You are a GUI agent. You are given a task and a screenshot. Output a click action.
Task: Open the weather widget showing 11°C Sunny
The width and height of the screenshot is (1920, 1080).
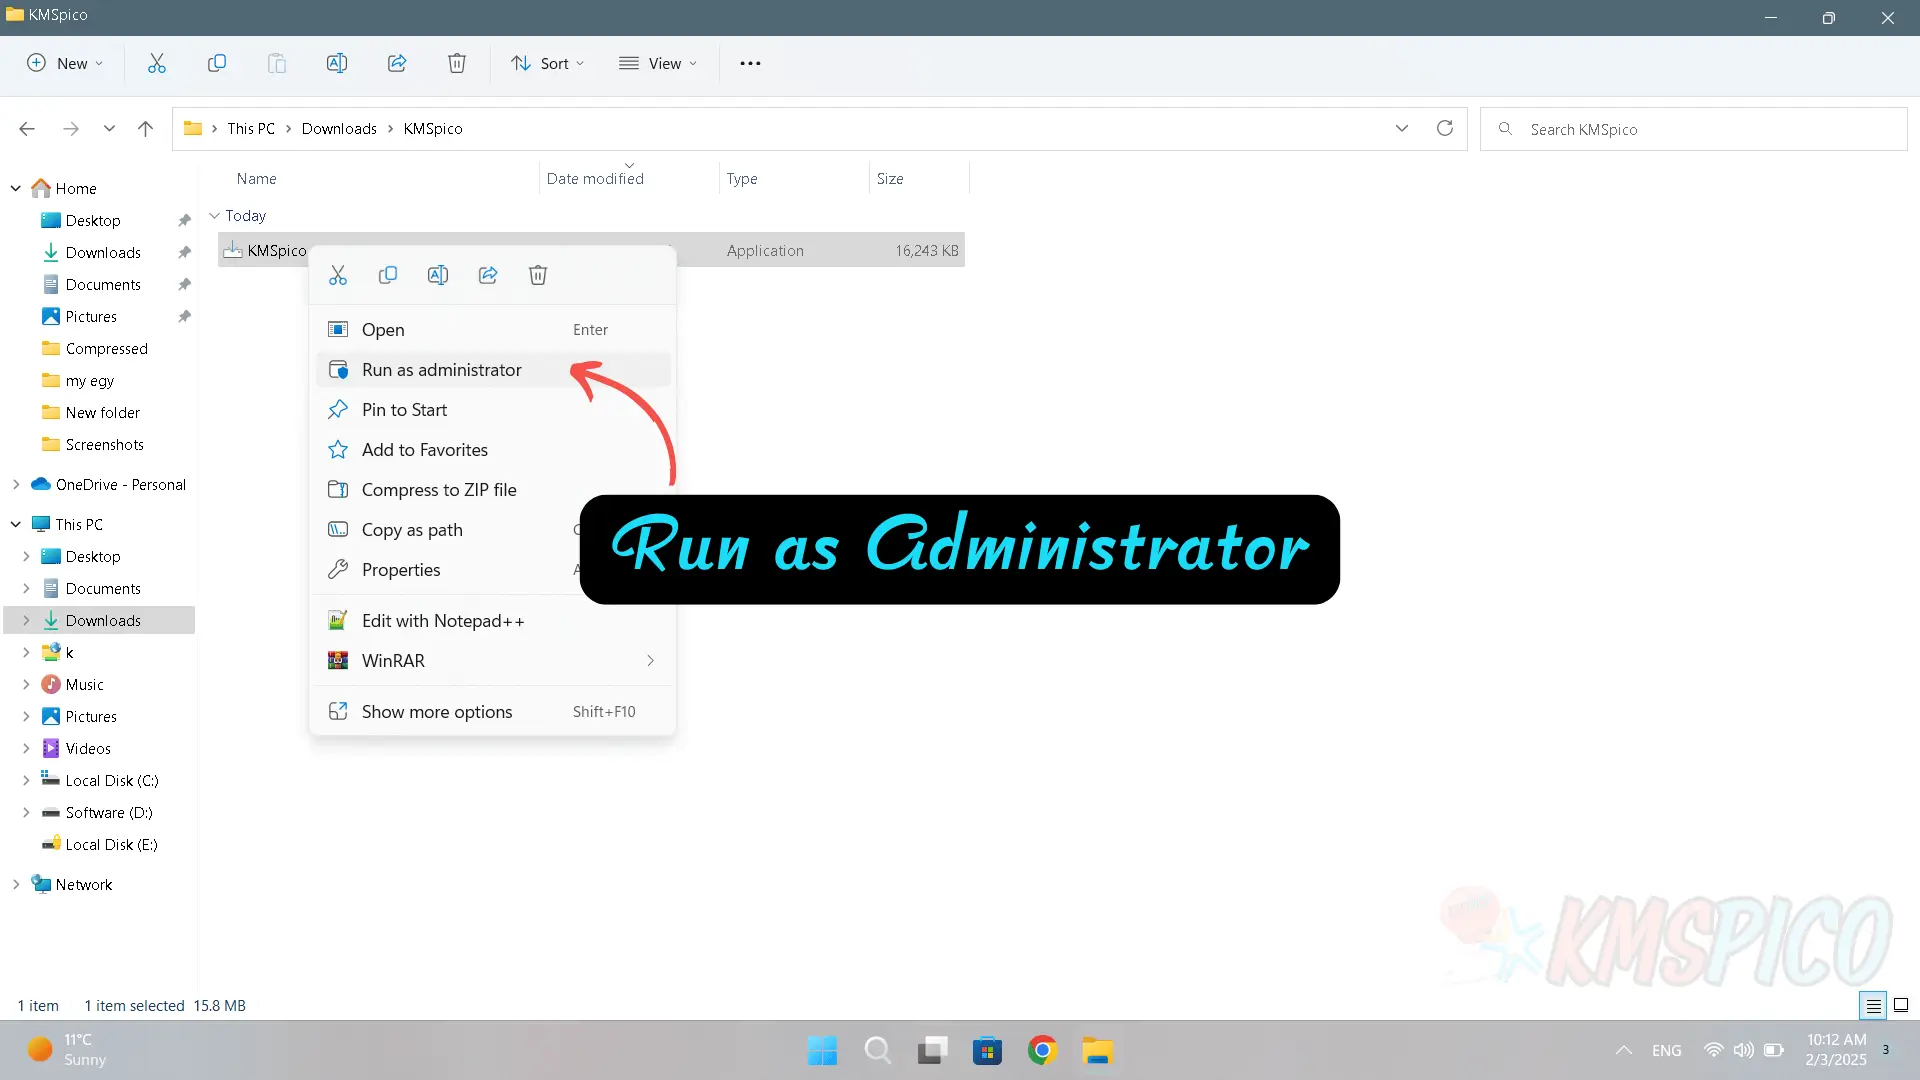66,1050
